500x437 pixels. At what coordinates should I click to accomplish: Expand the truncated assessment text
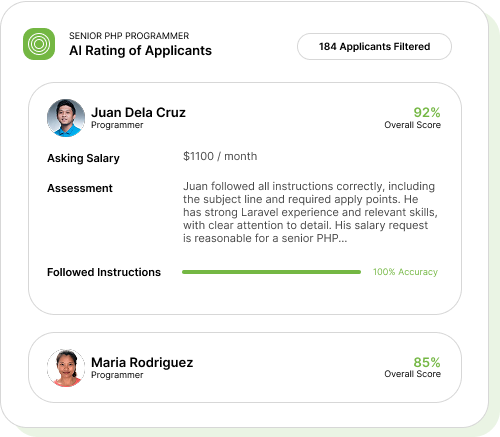click(x=310, y=212)
